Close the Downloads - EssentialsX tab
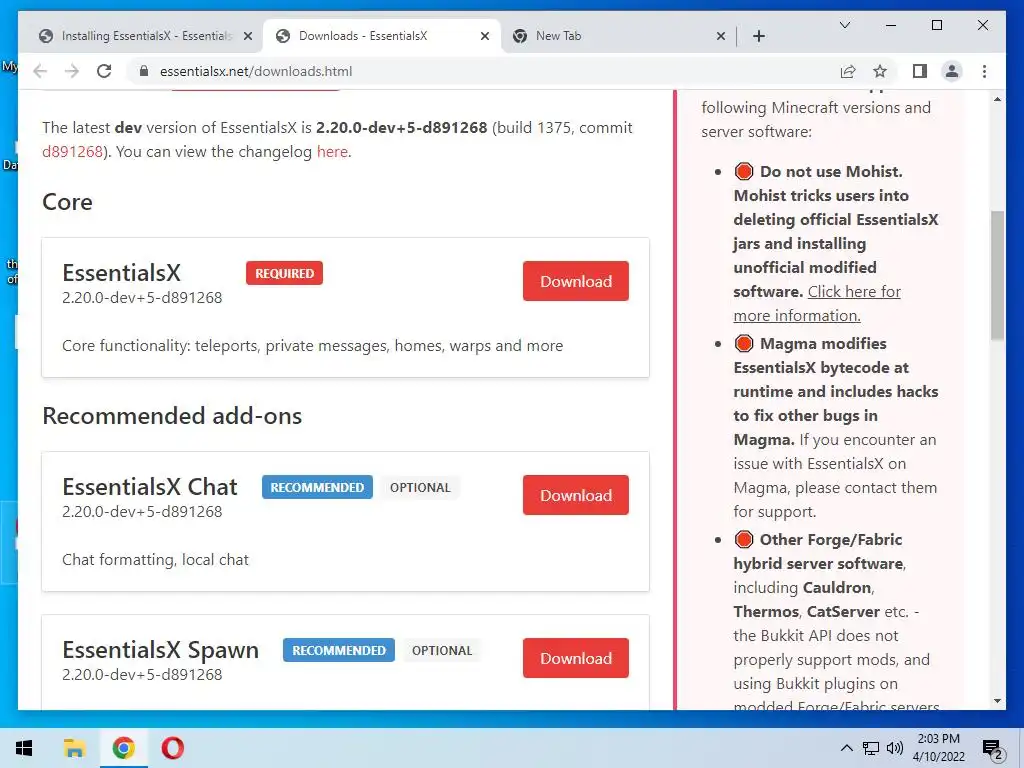The image size is (1024, 768). pos(485,36)
